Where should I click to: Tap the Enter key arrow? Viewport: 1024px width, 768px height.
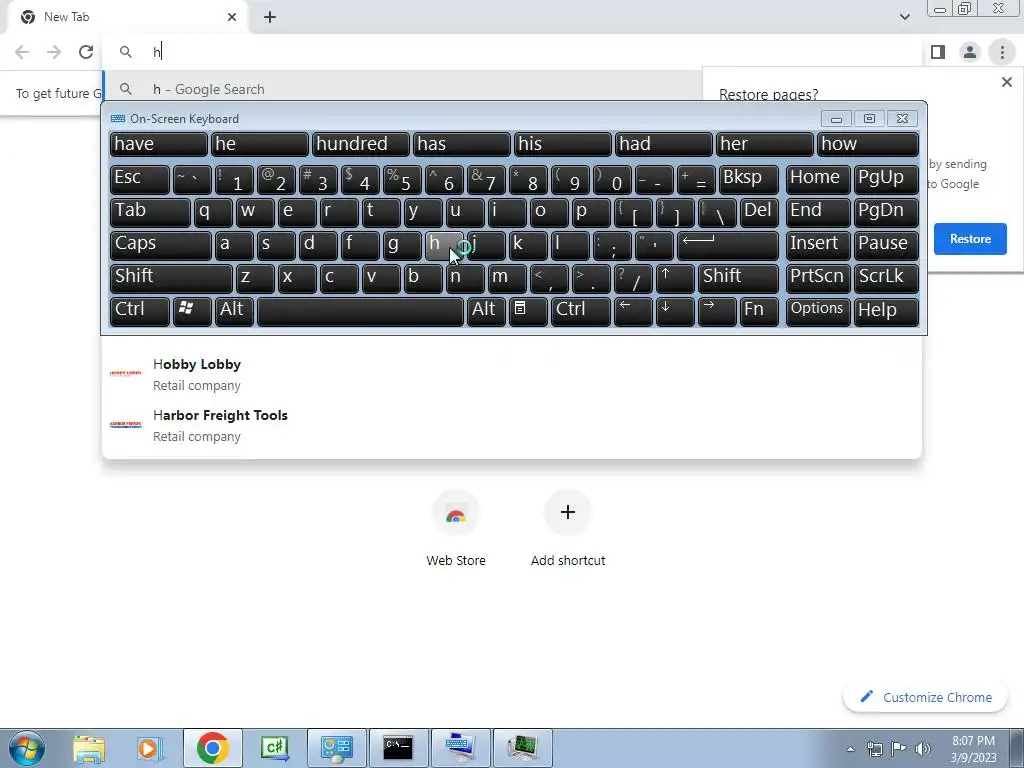728,246
